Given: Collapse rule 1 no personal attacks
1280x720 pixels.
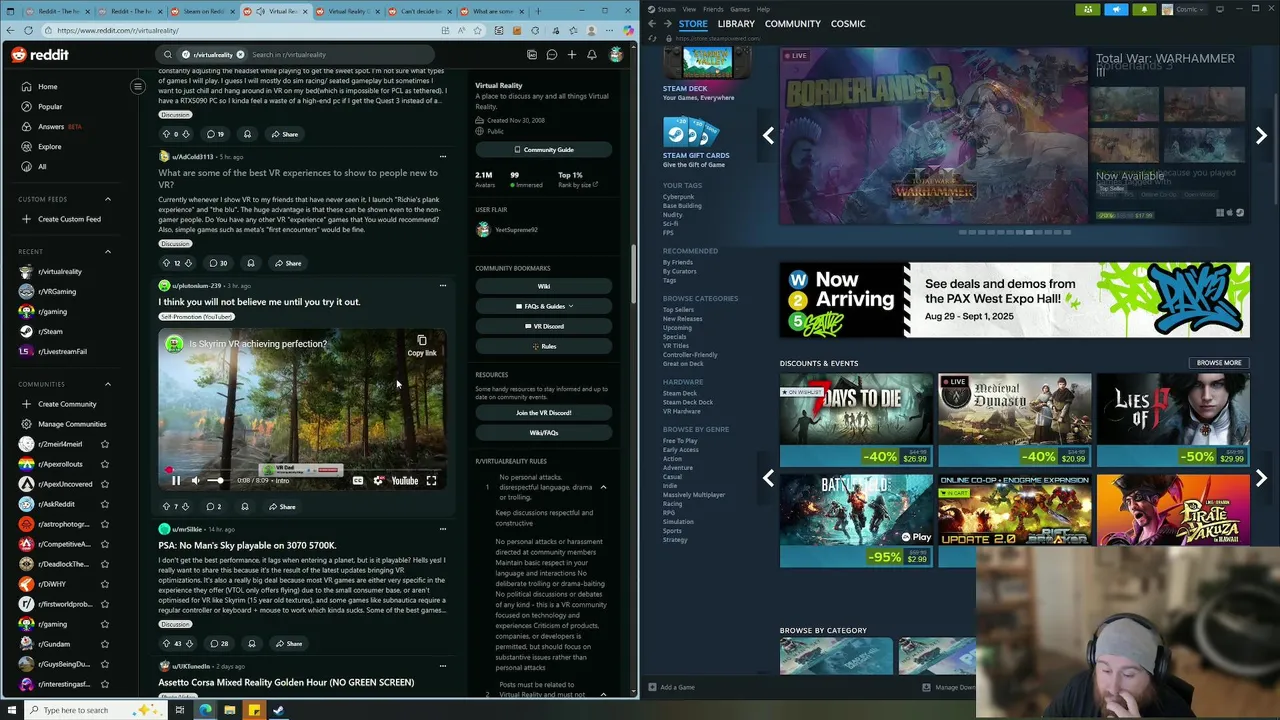Looking at the screenshot, I should (603, 487).
